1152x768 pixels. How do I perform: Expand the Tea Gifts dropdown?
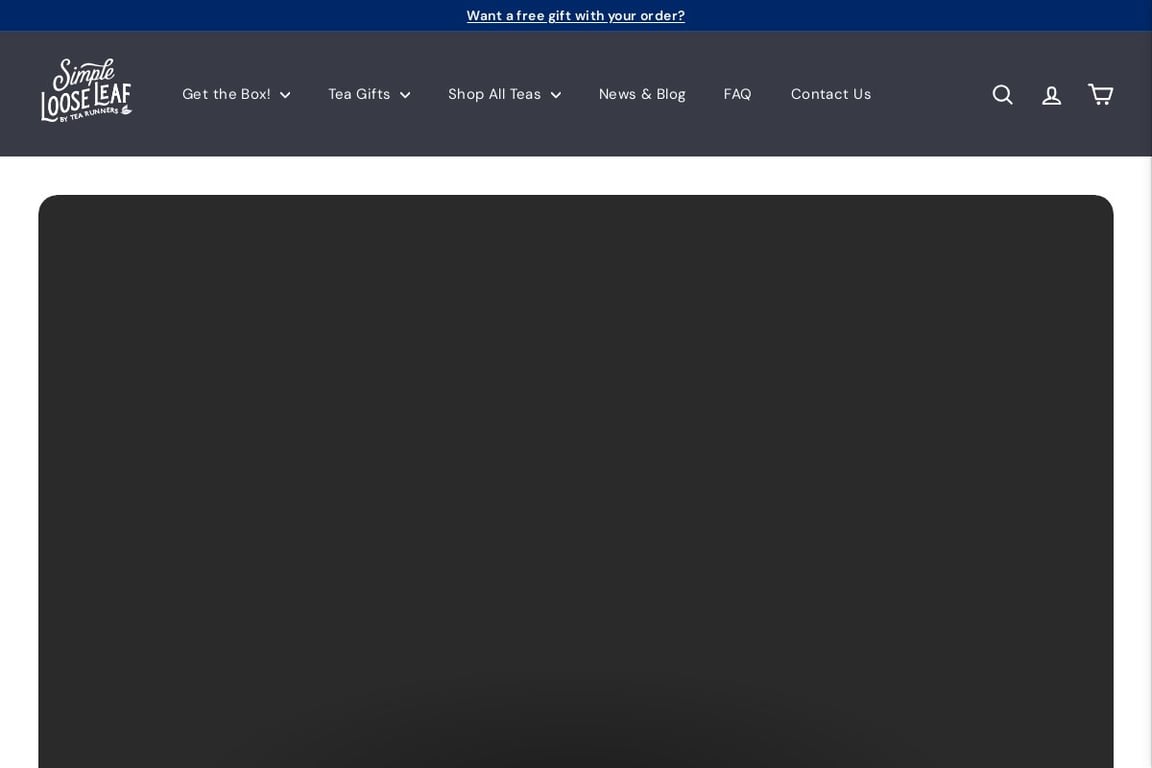(x=369, y=94)
